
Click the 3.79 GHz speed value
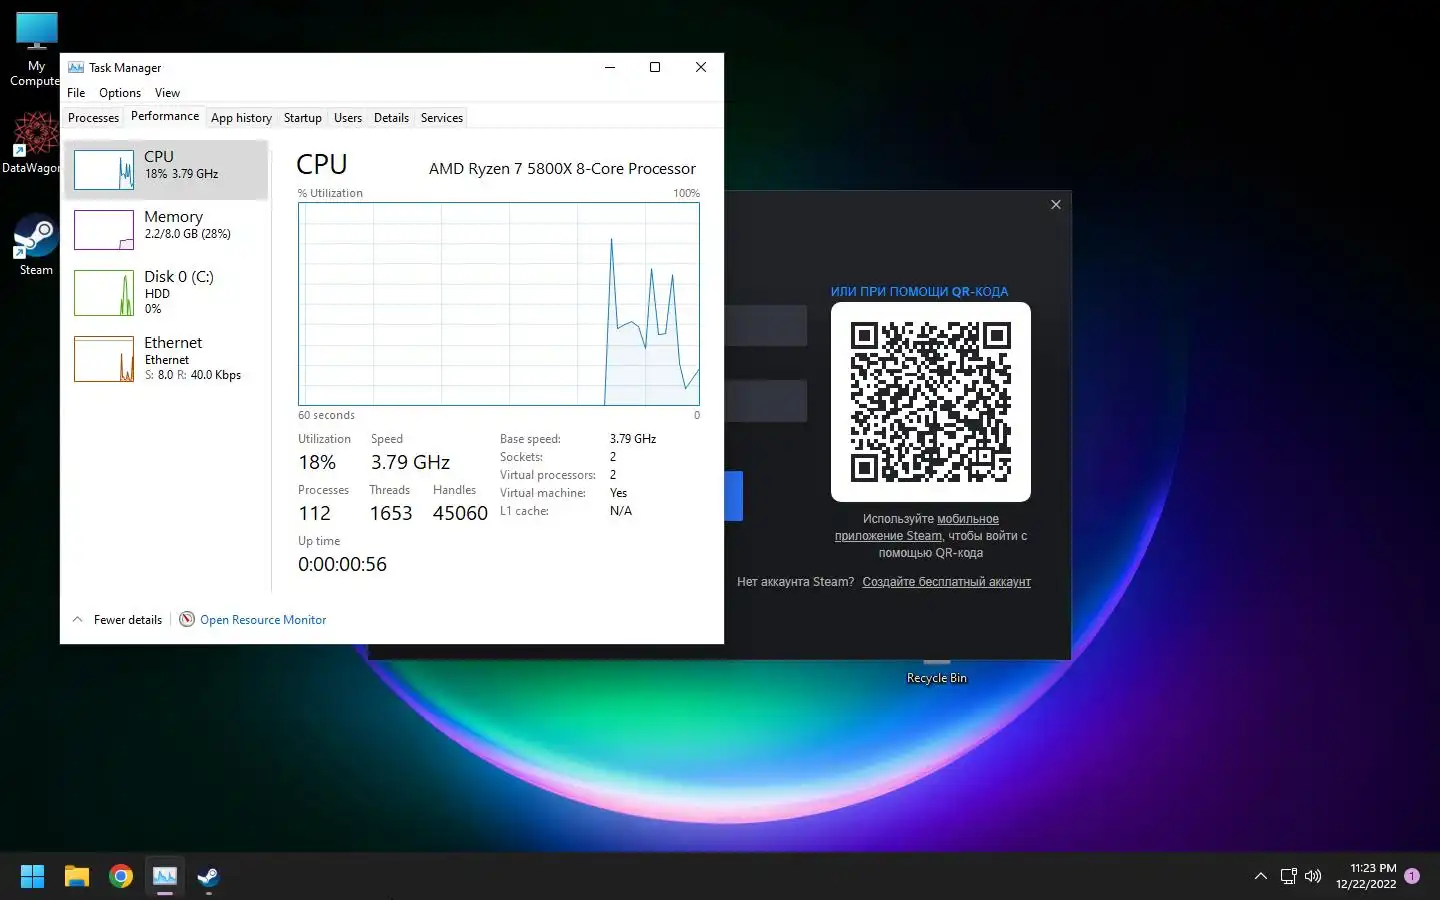(x=410, y=462)
